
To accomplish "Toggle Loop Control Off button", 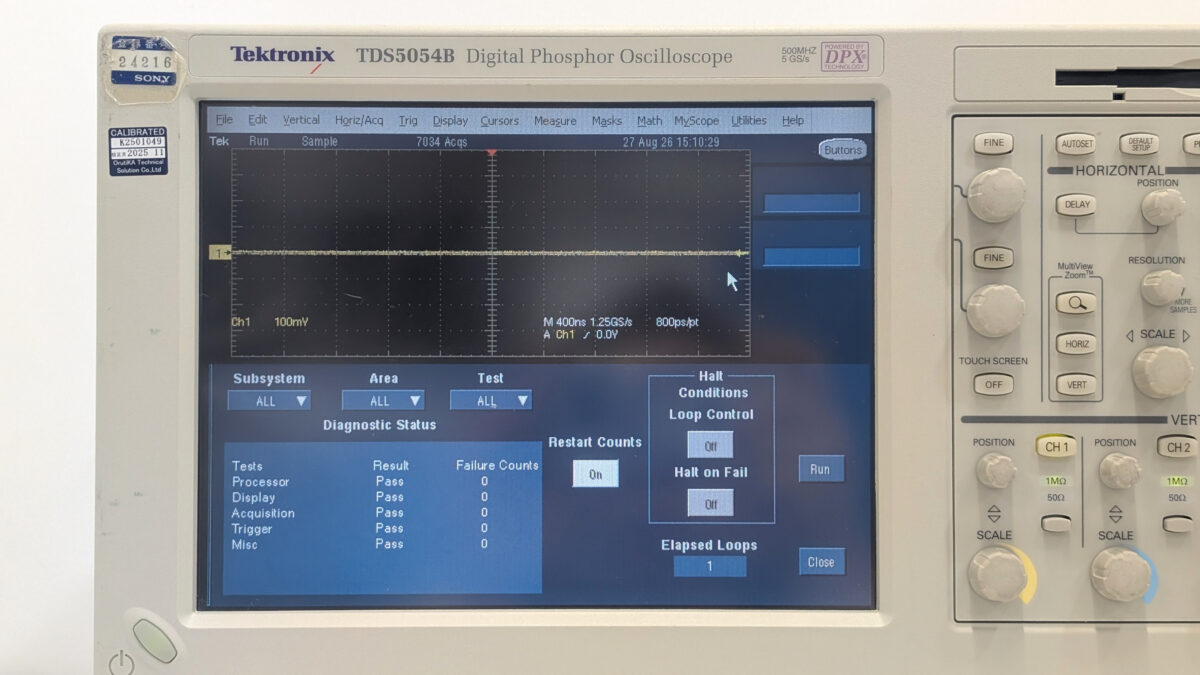I will 710,445.
